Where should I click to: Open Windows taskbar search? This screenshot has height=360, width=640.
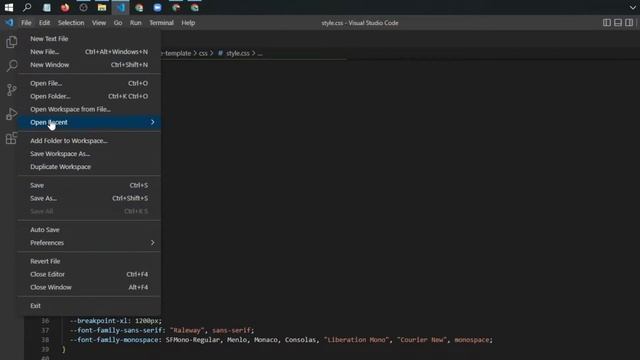coord(27,7)
